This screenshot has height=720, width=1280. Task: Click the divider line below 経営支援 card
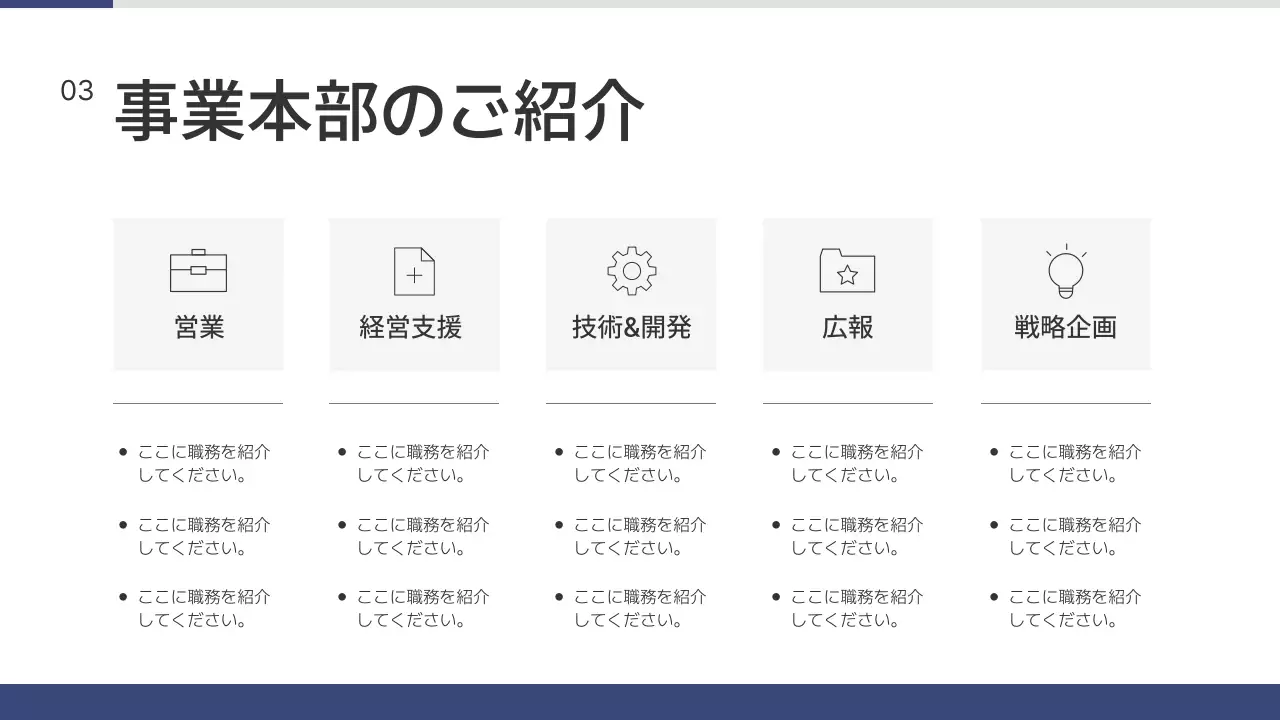(414, 404)
